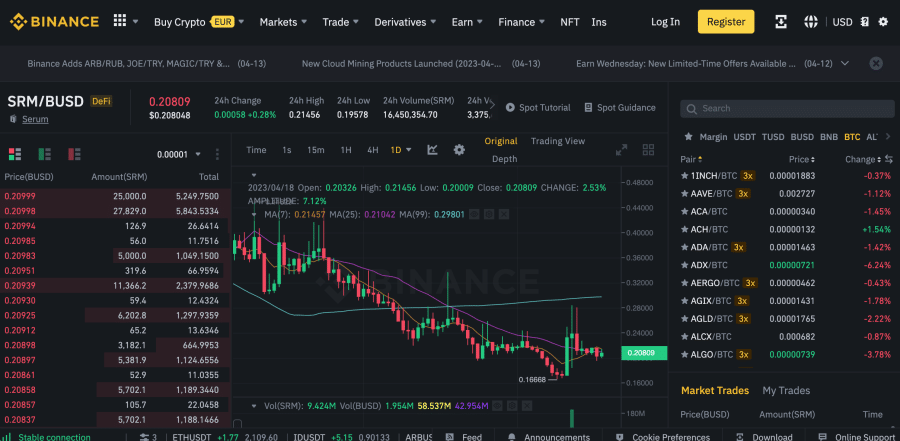Switch chart to Depth tab
900x441 pixels.
pos(505,158)
